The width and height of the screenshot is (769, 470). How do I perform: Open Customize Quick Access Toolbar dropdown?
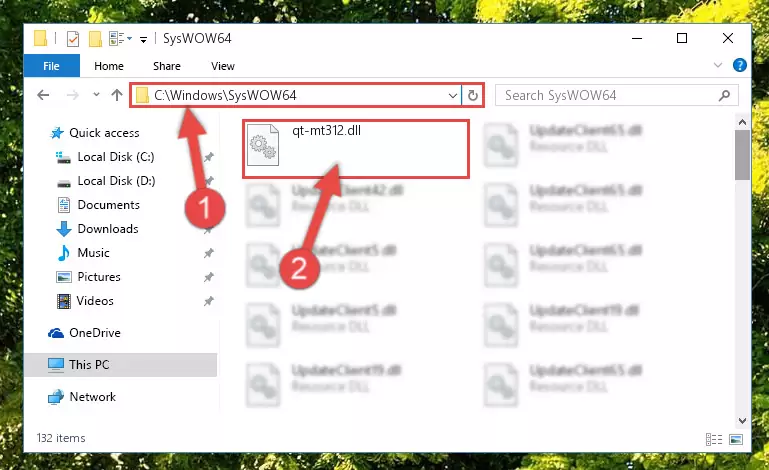coord(143,39)
